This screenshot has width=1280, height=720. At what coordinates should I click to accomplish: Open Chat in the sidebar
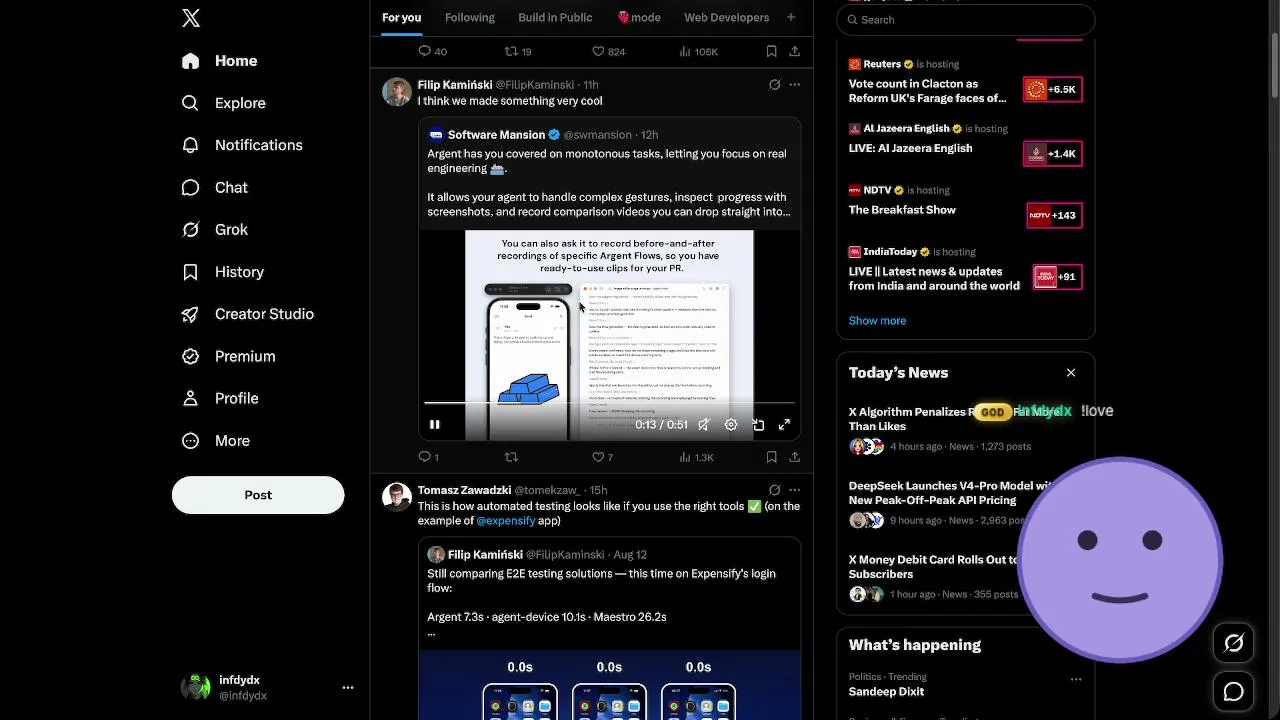click(x=215, y=187)
